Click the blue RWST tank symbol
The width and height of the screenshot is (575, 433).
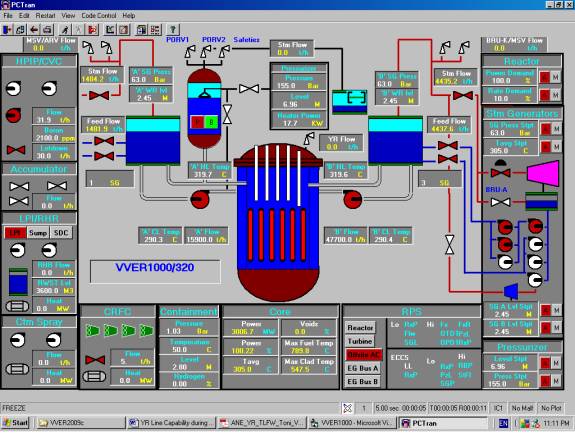point(18,282)
